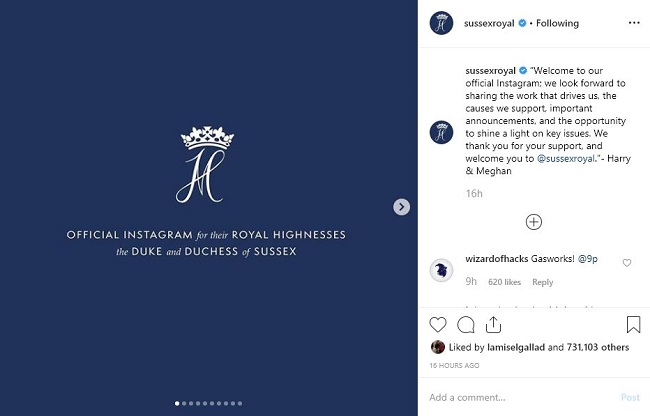
Task: Open the three-dot more options menu
Action: coord(633,22)
